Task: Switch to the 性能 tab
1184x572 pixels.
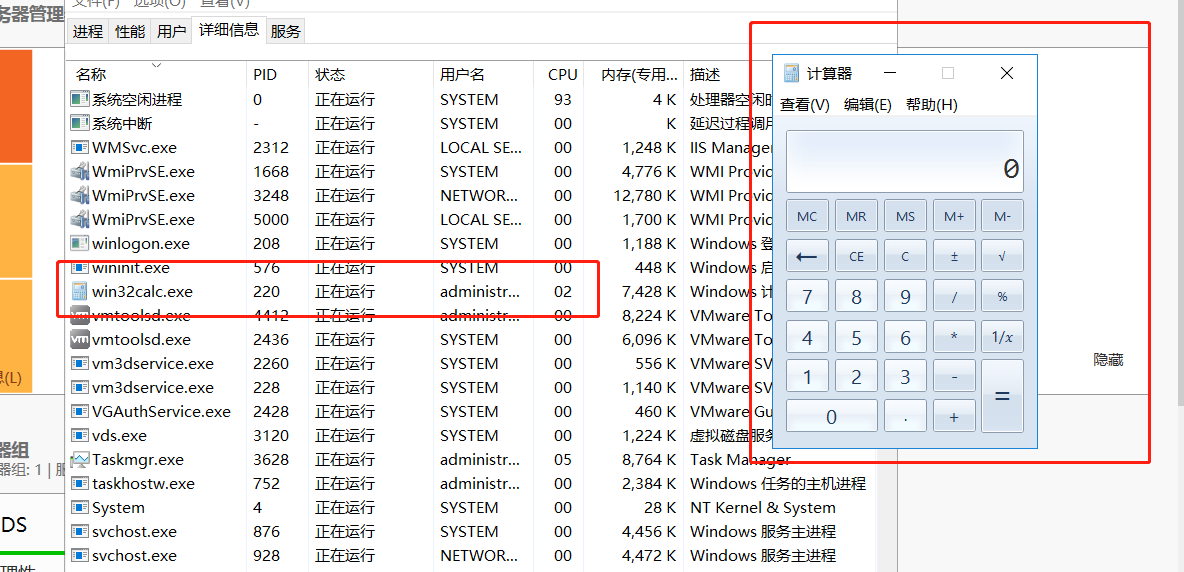Action: click(x=130, y=31)
